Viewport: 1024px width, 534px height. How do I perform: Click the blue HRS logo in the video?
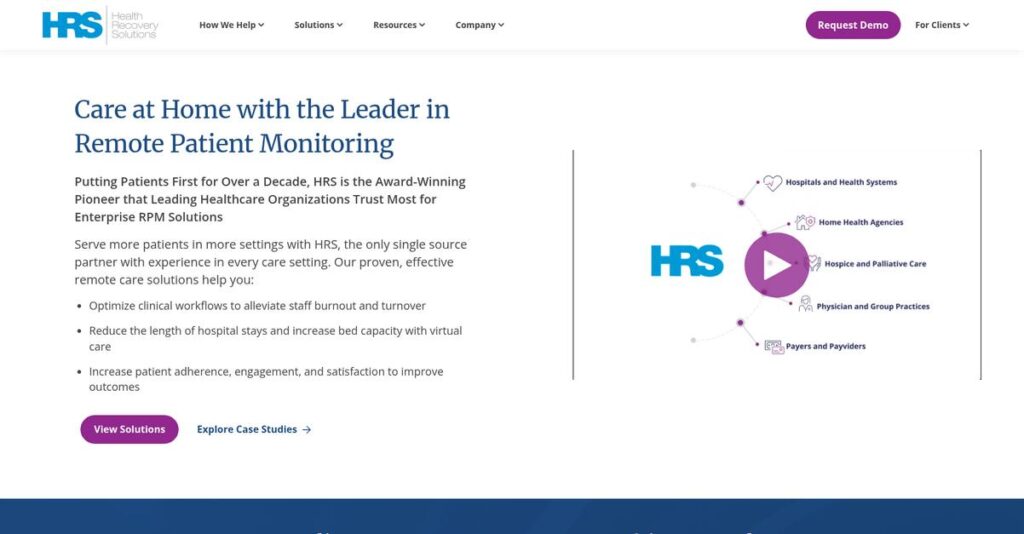coord(687,261)
